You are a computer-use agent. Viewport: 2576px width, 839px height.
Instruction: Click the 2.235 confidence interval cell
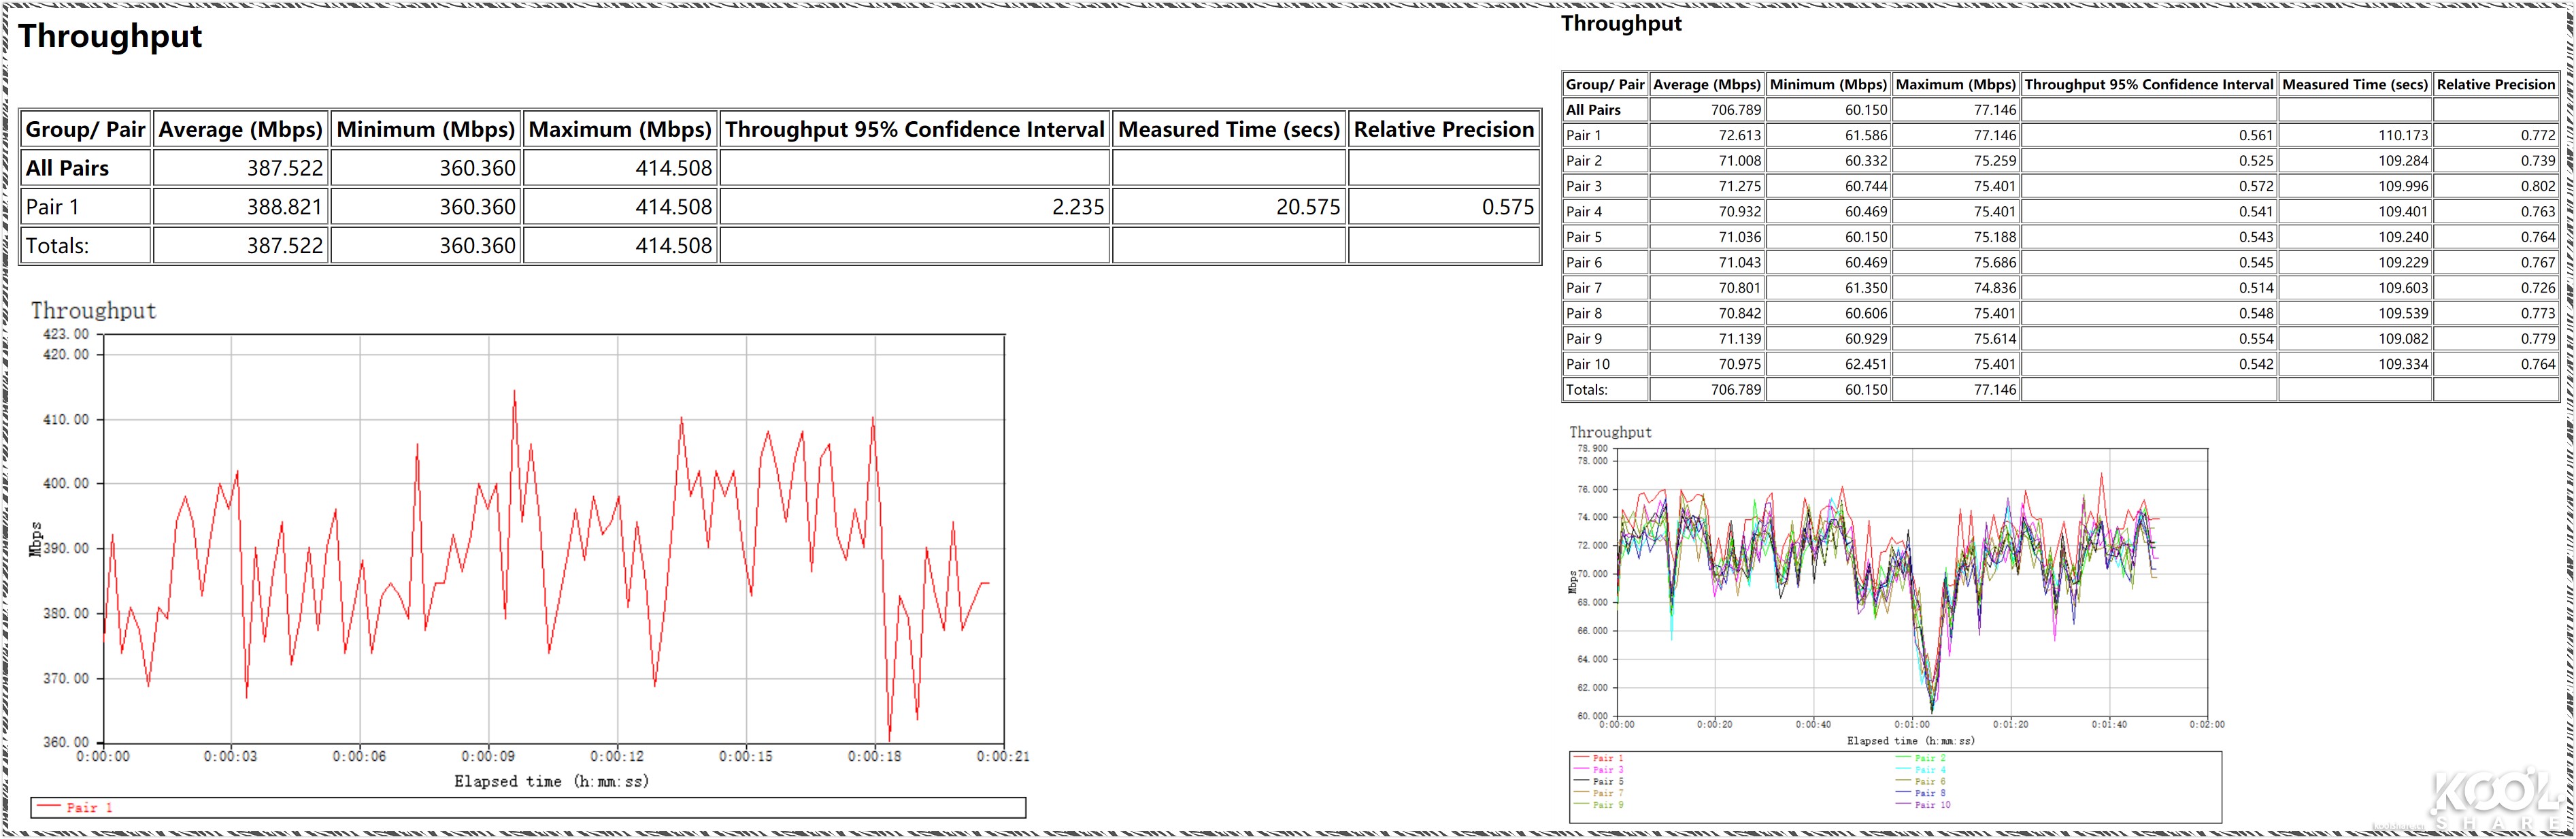tap(1077, 207)
